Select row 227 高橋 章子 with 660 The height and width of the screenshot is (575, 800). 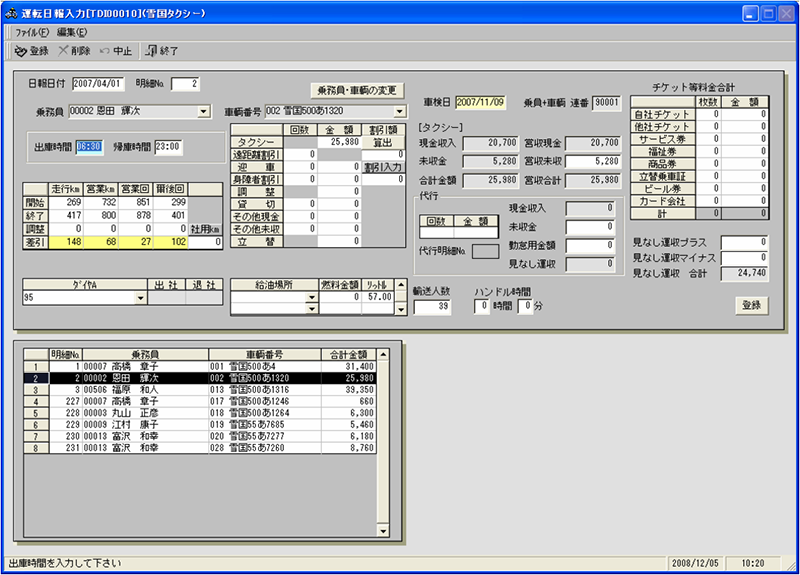point(200,402)
